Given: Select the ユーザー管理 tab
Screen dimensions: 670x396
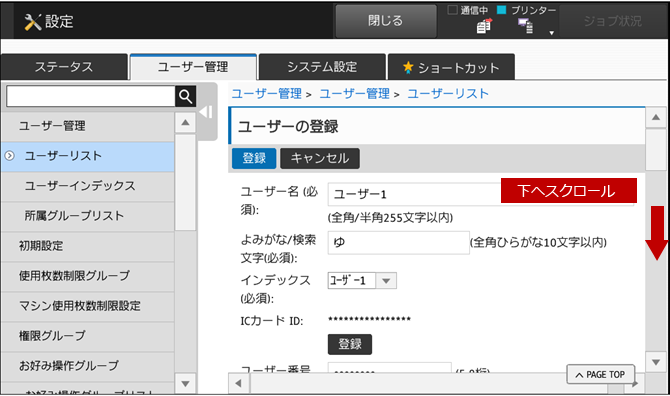Looking at the screenshot, I should click(x=193, y=67).
